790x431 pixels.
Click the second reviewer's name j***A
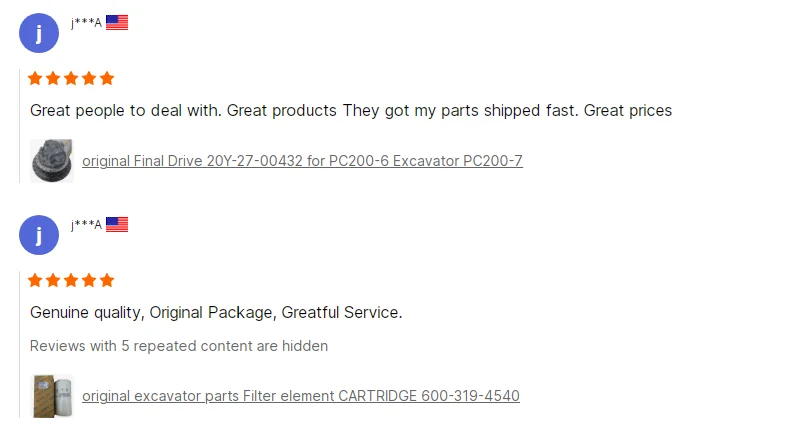pos(86,225)
